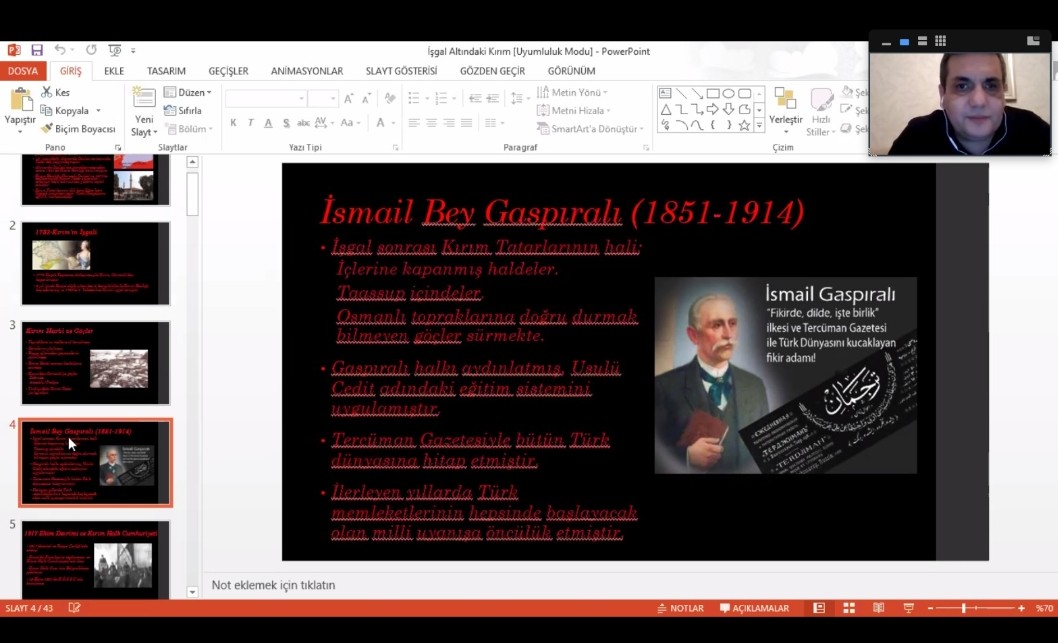This screenshot has width=1058, height=643.
Task: Select slide 2 thumbnail
Action: tap(95, 263)
